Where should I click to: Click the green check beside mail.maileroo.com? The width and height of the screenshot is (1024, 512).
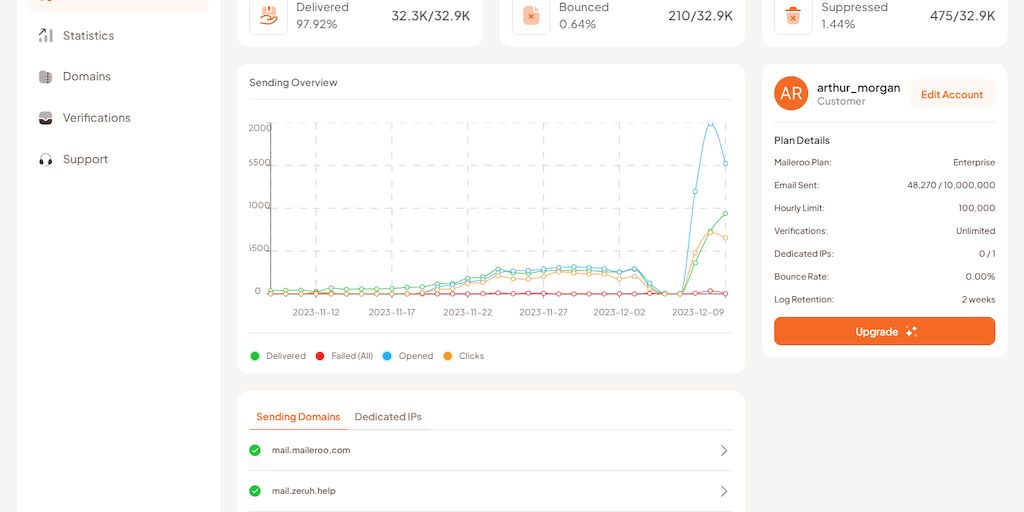pos(255,450)
